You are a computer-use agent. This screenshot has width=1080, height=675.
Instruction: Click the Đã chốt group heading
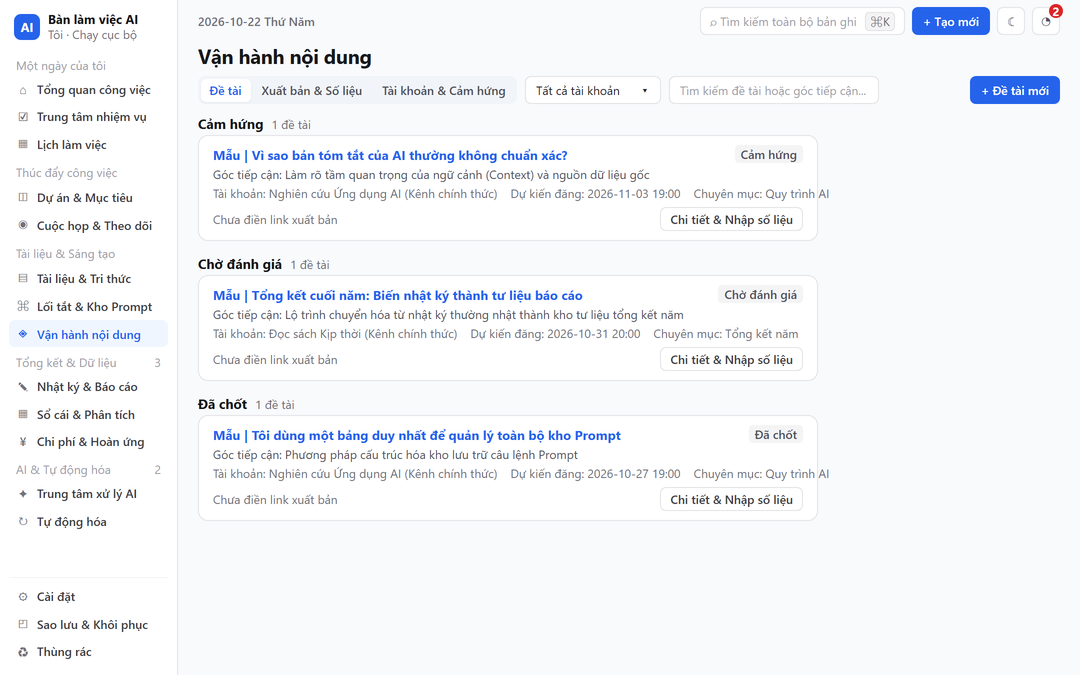[x=222, y=404]
